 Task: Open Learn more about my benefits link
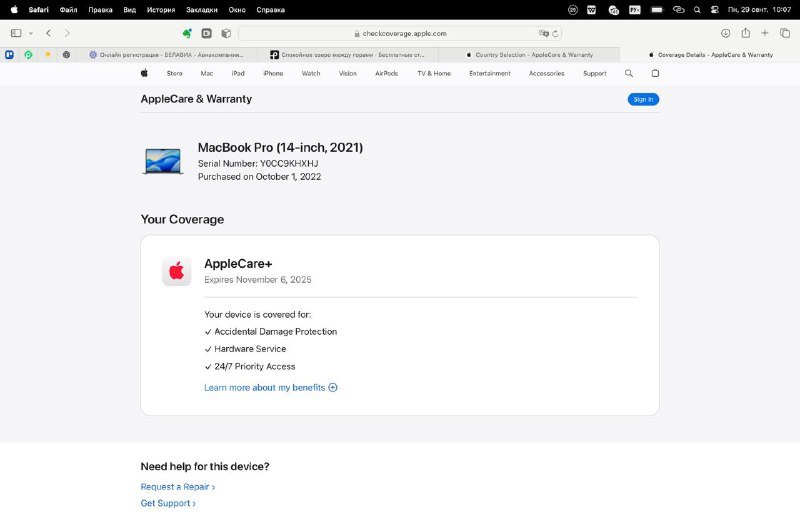[270, 388]
